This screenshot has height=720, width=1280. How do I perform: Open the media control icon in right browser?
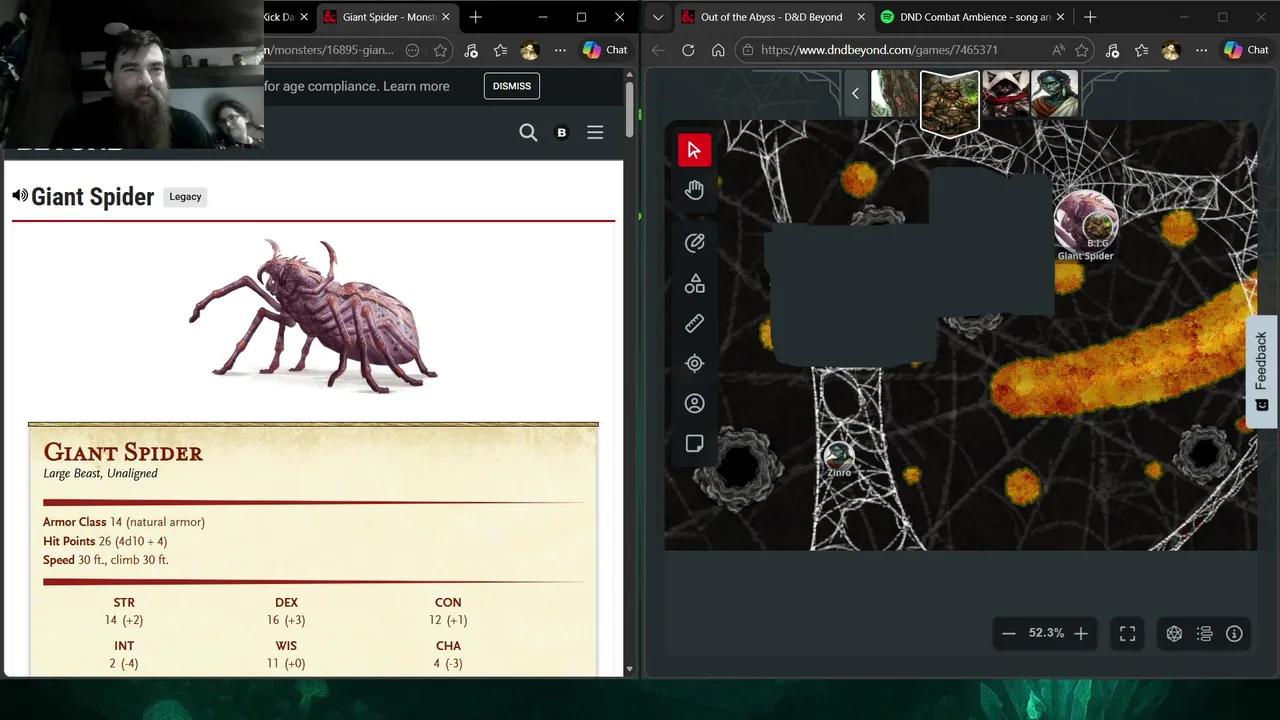click(1112, 50)
